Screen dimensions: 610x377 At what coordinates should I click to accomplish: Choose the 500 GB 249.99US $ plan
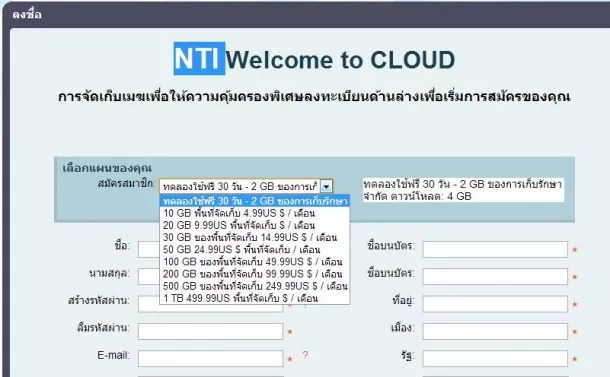255,286
